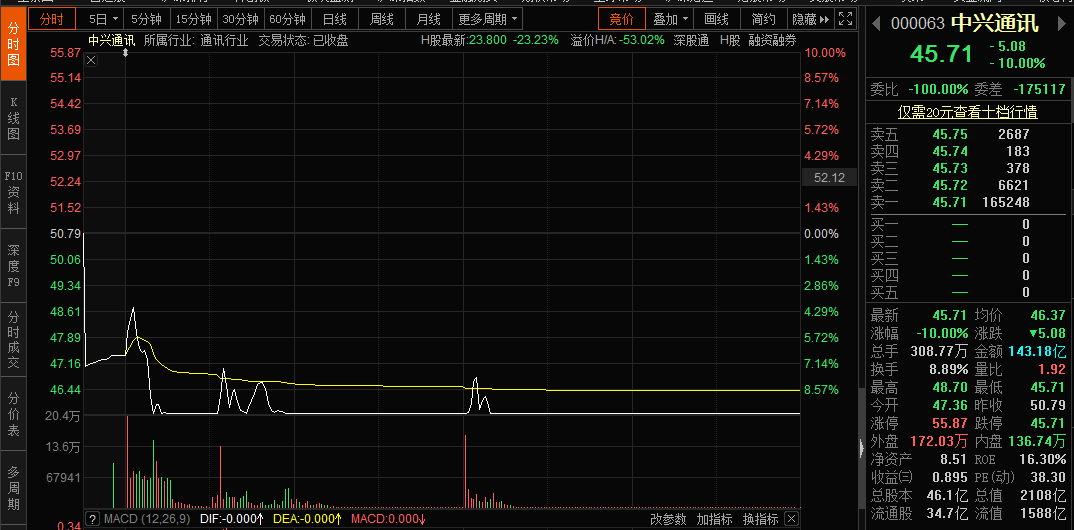Click the H股 tag

(729, 40)
